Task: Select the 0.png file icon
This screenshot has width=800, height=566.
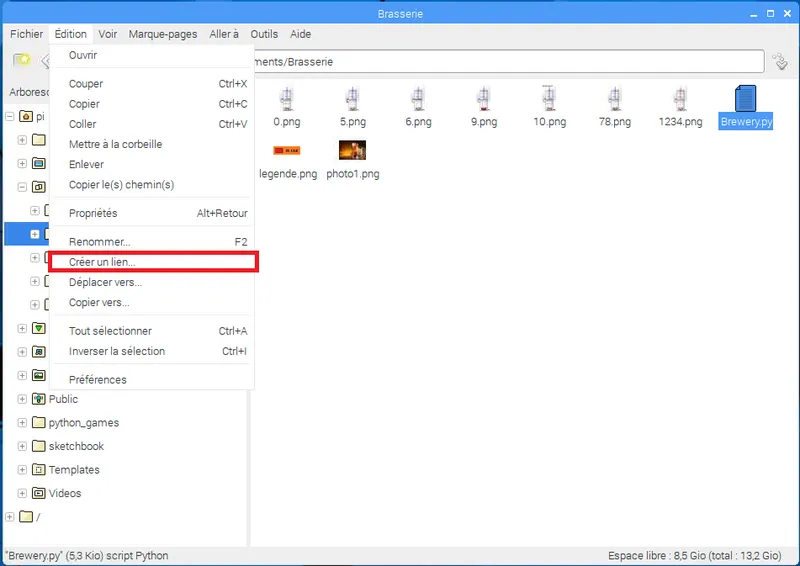Action: click(287, 100)
